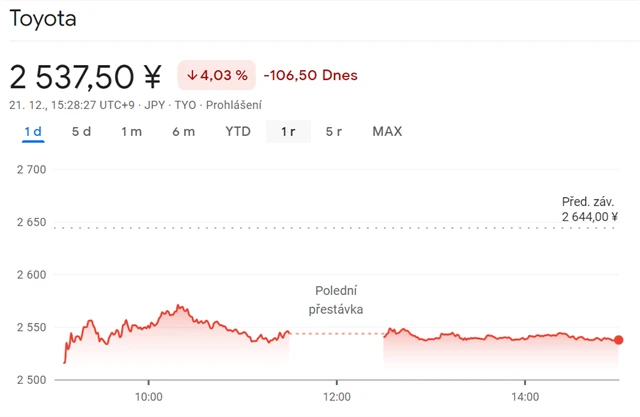This screenshot has width=640, height=417.
Task: Choose the 5 r range tab
Action: [x=334, y=131]
